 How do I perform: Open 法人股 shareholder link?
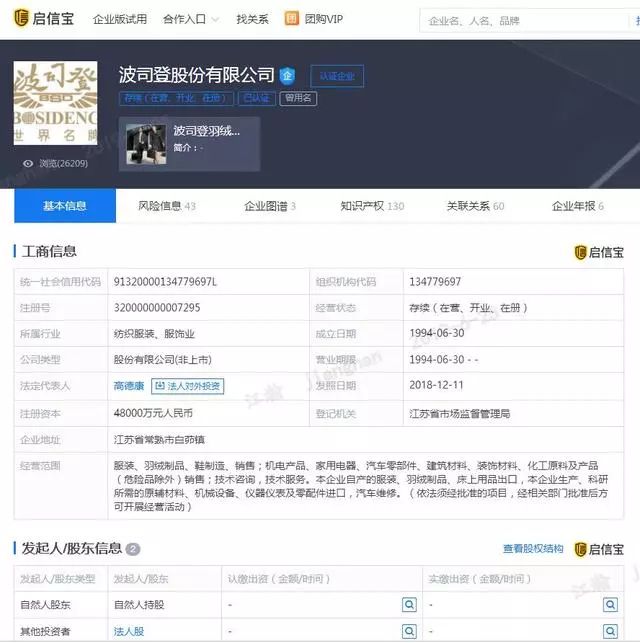[129, 632]
